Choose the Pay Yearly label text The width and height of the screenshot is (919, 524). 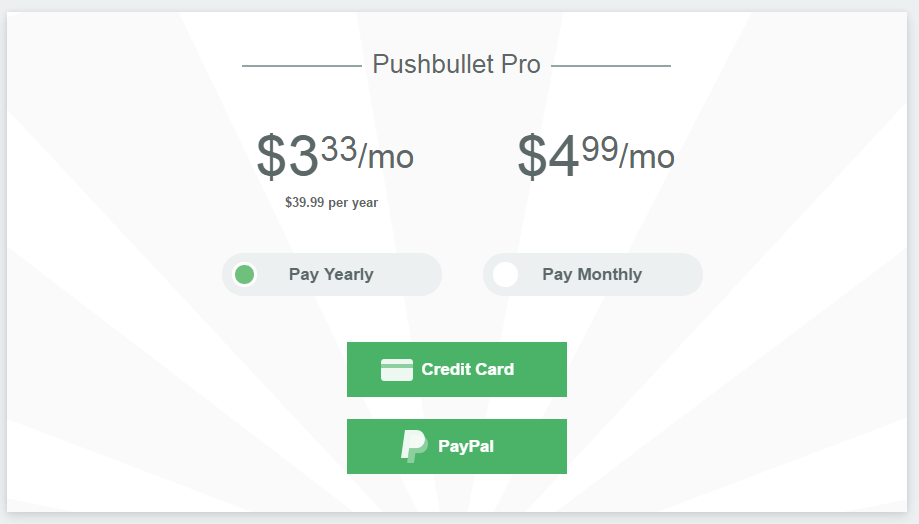(331, 274)
